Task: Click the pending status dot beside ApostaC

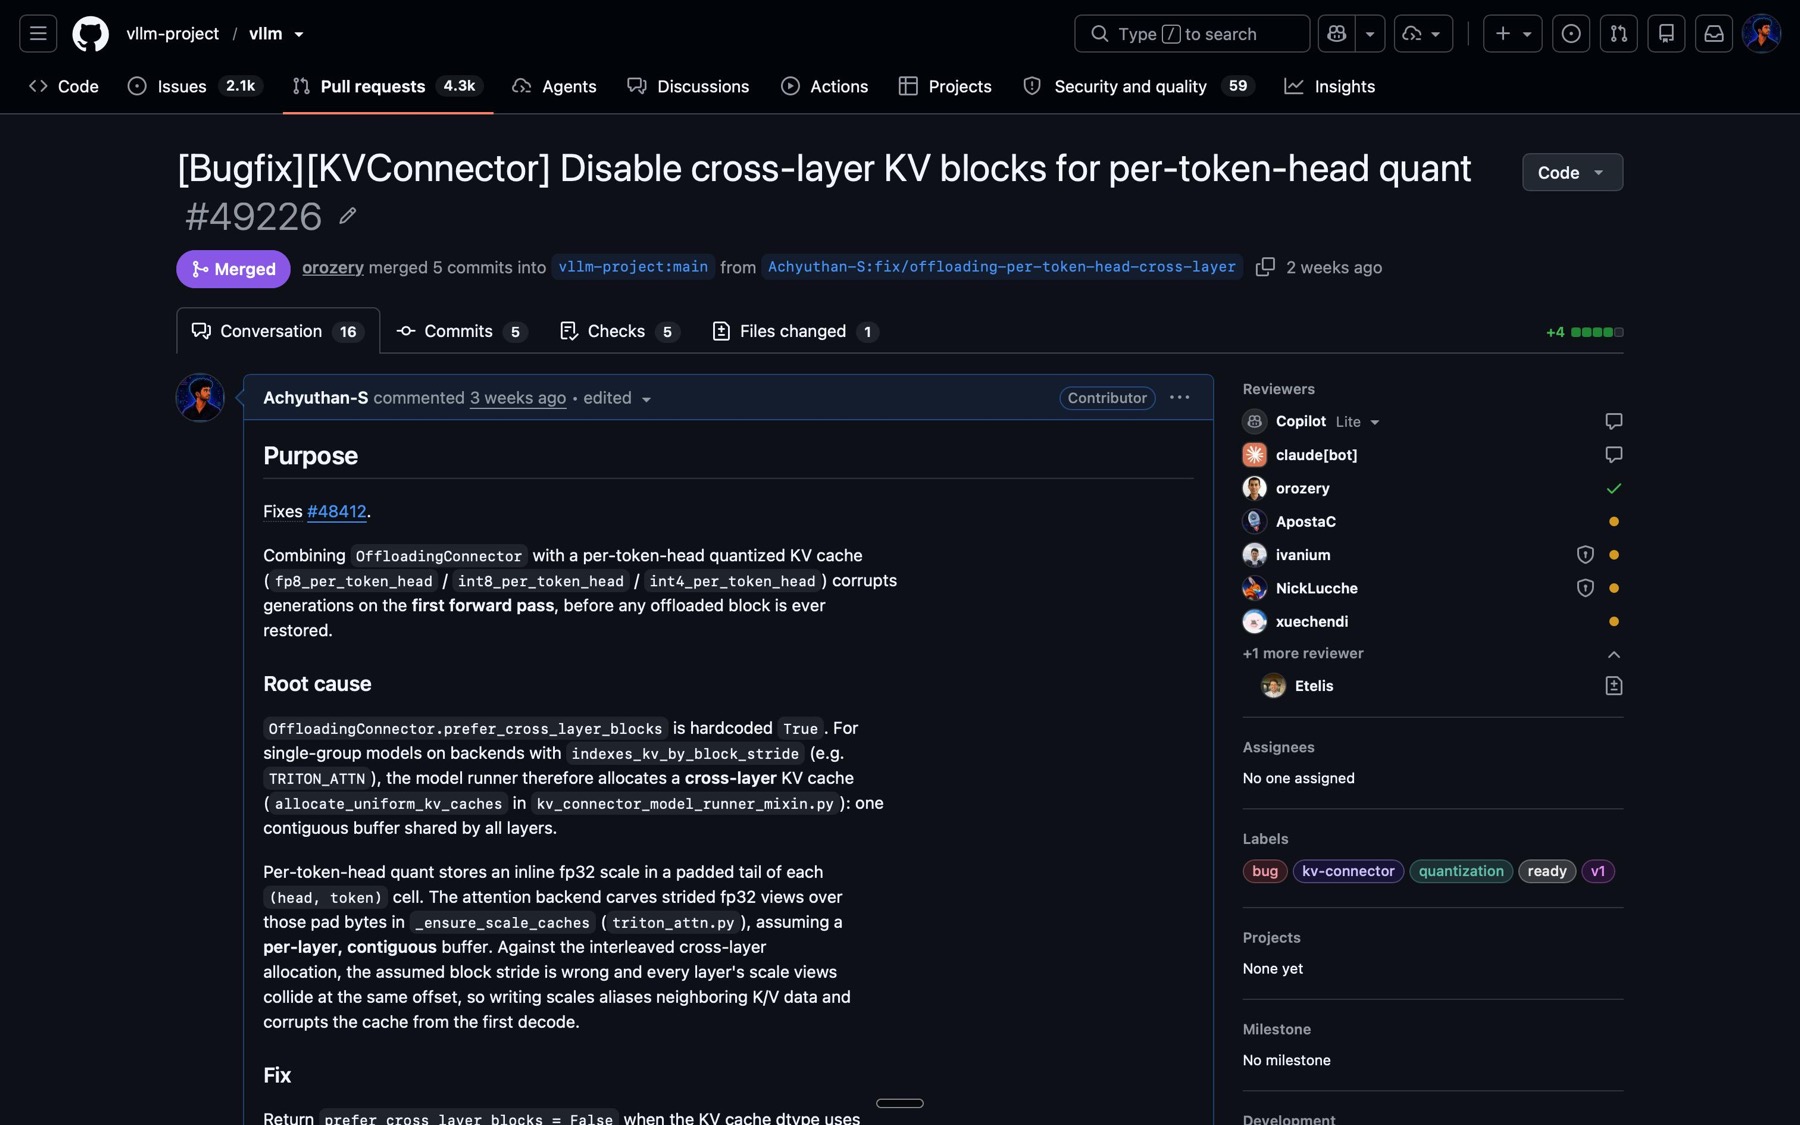Action: coord(1613,522)
